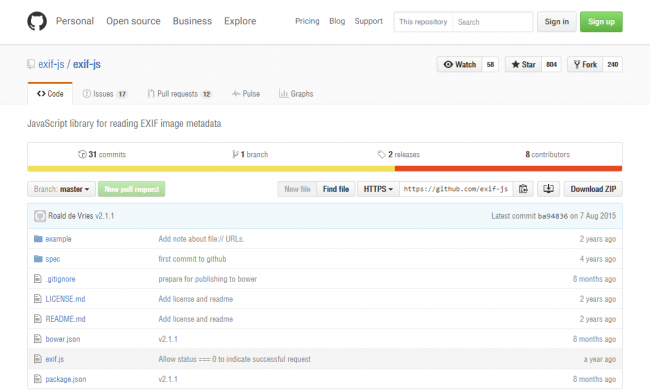Switch to the Pulse tab

246,94
